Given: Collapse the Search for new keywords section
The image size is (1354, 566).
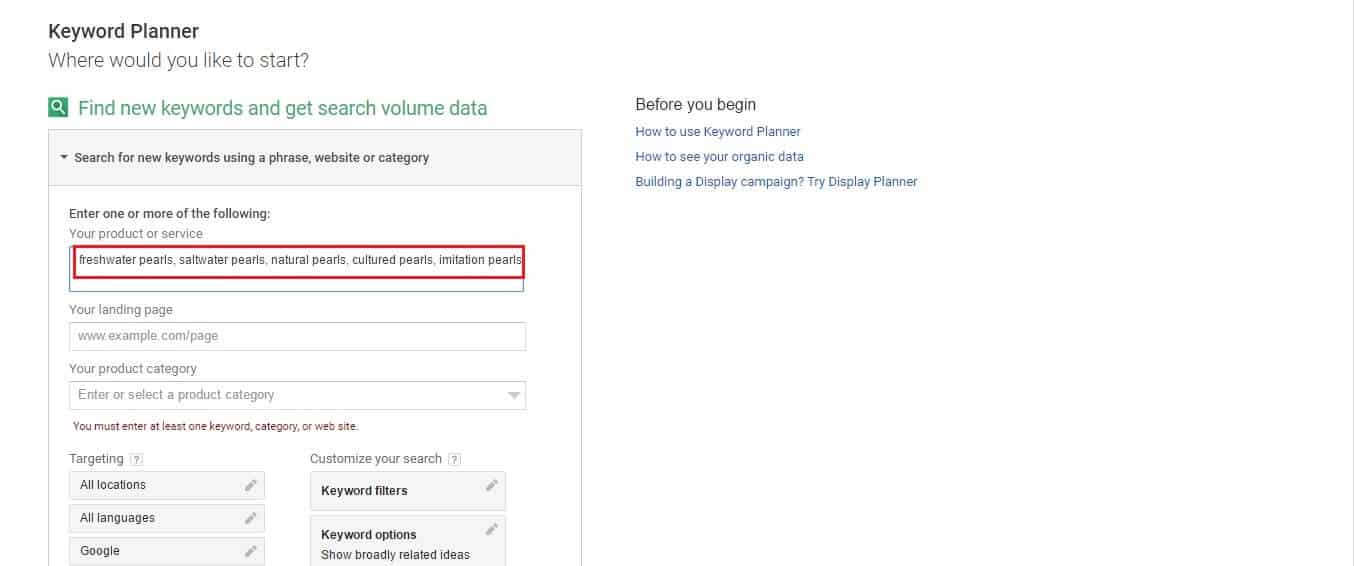Looking at the screenshot, I should [x=64, y=158].
